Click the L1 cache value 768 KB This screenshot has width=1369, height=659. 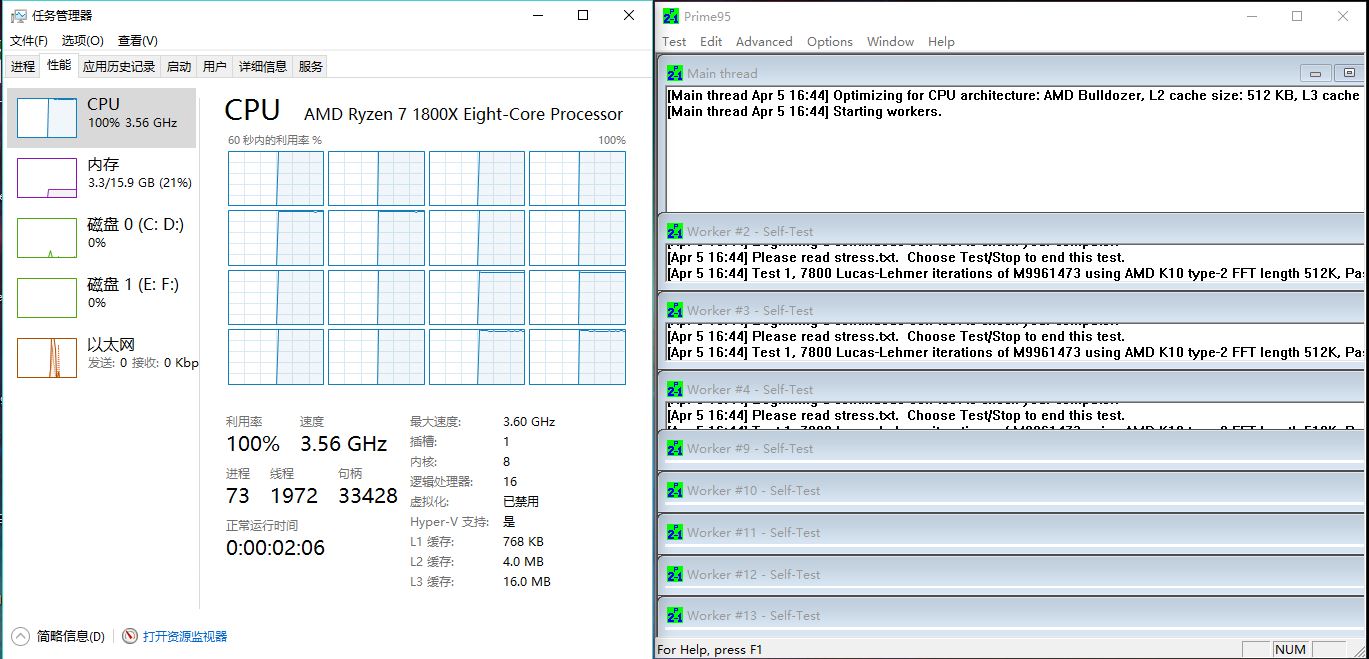[x=523, y=542]
